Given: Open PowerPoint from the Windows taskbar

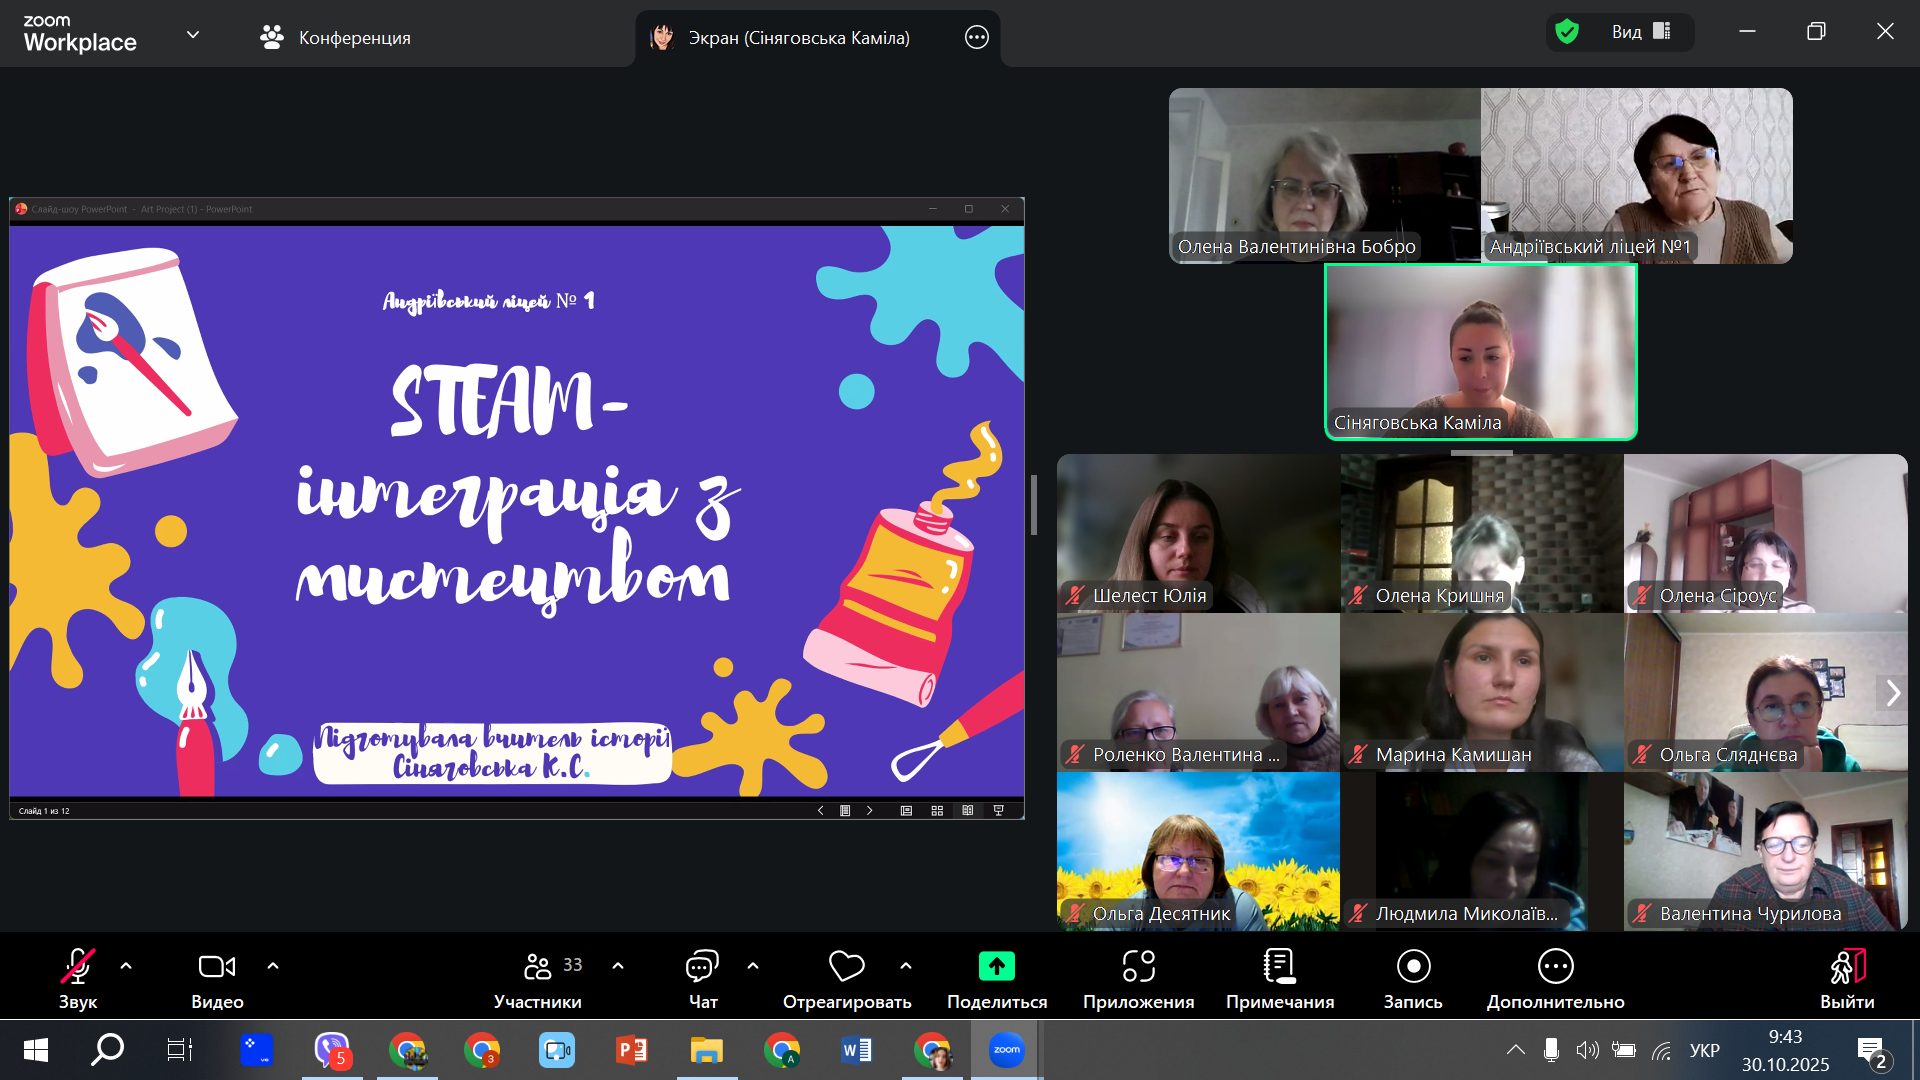Looking at the screenshot, I should (x=631, y=1050).
